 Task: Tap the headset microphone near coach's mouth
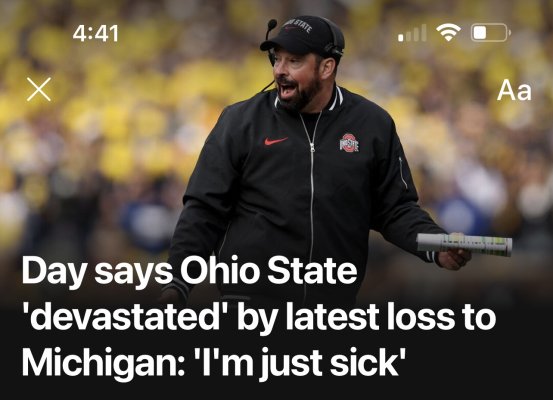(x=271, y=24)
